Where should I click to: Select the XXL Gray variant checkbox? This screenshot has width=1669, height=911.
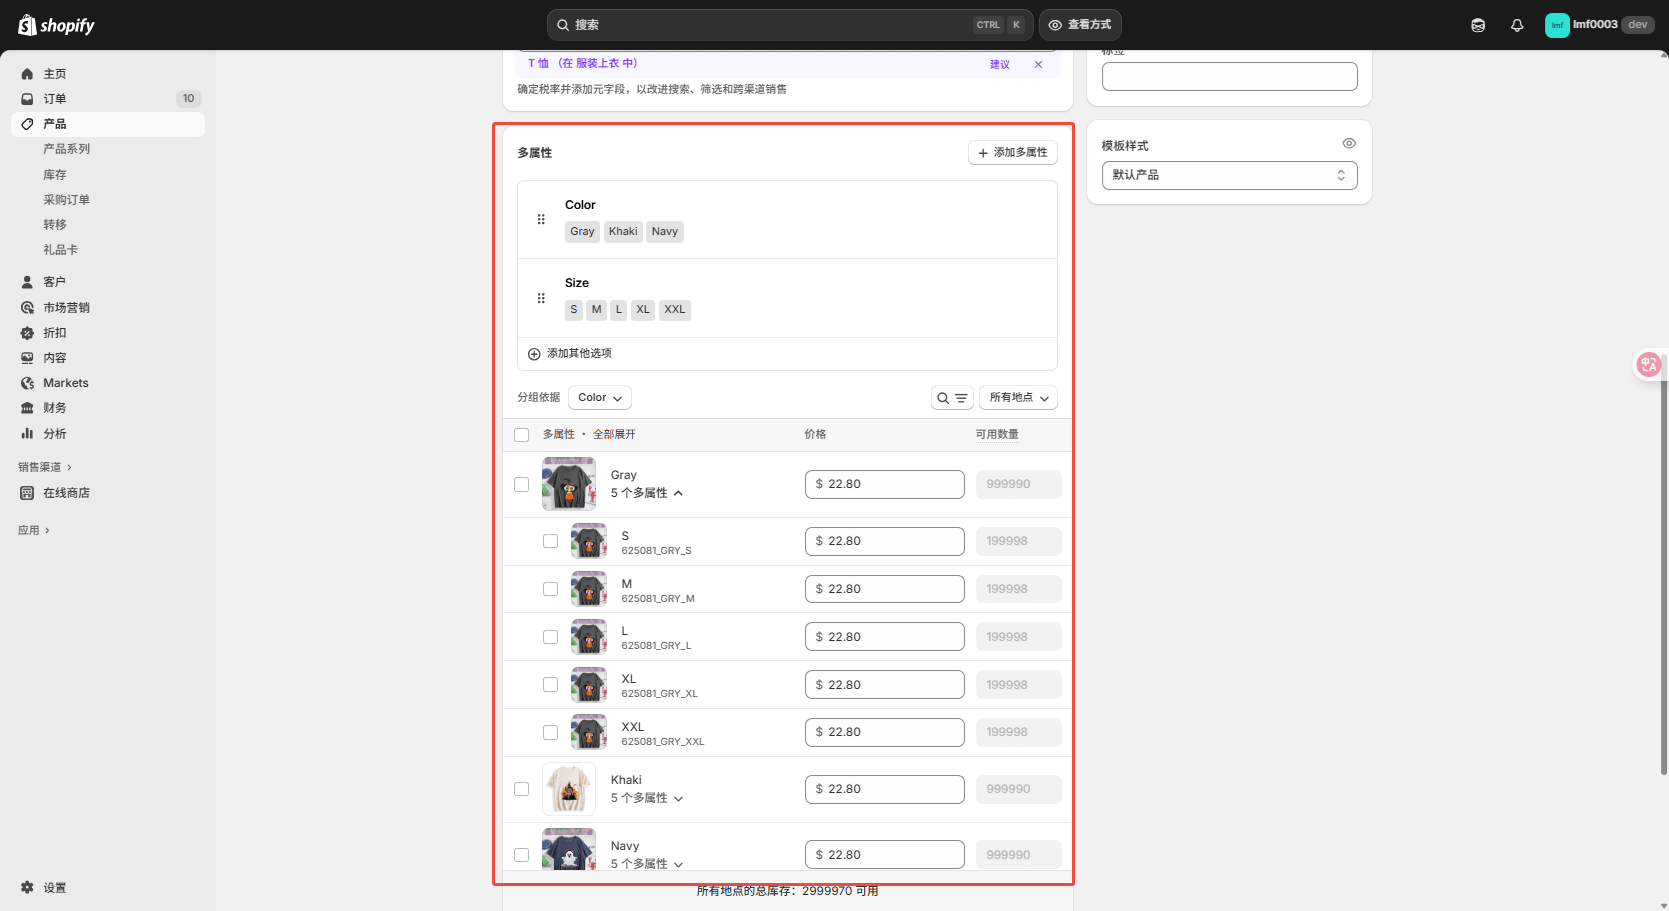550,733
